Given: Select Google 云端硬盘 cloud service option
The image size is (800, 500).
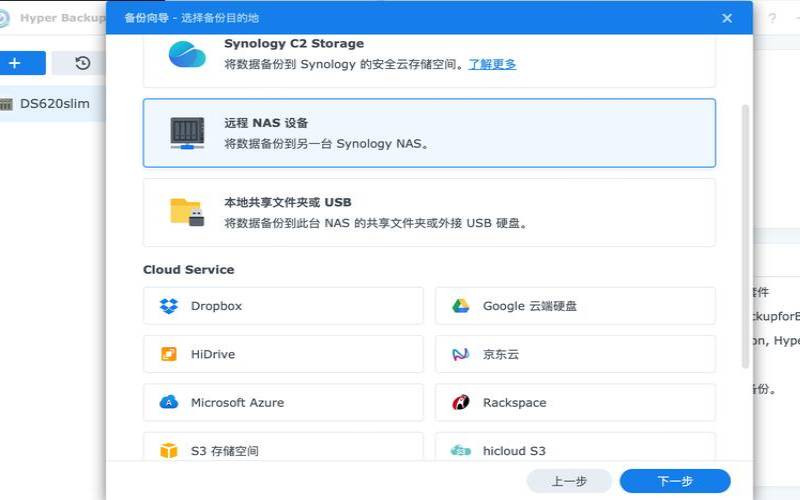Looking at the screenshot, I should click(x=575, y=306).
